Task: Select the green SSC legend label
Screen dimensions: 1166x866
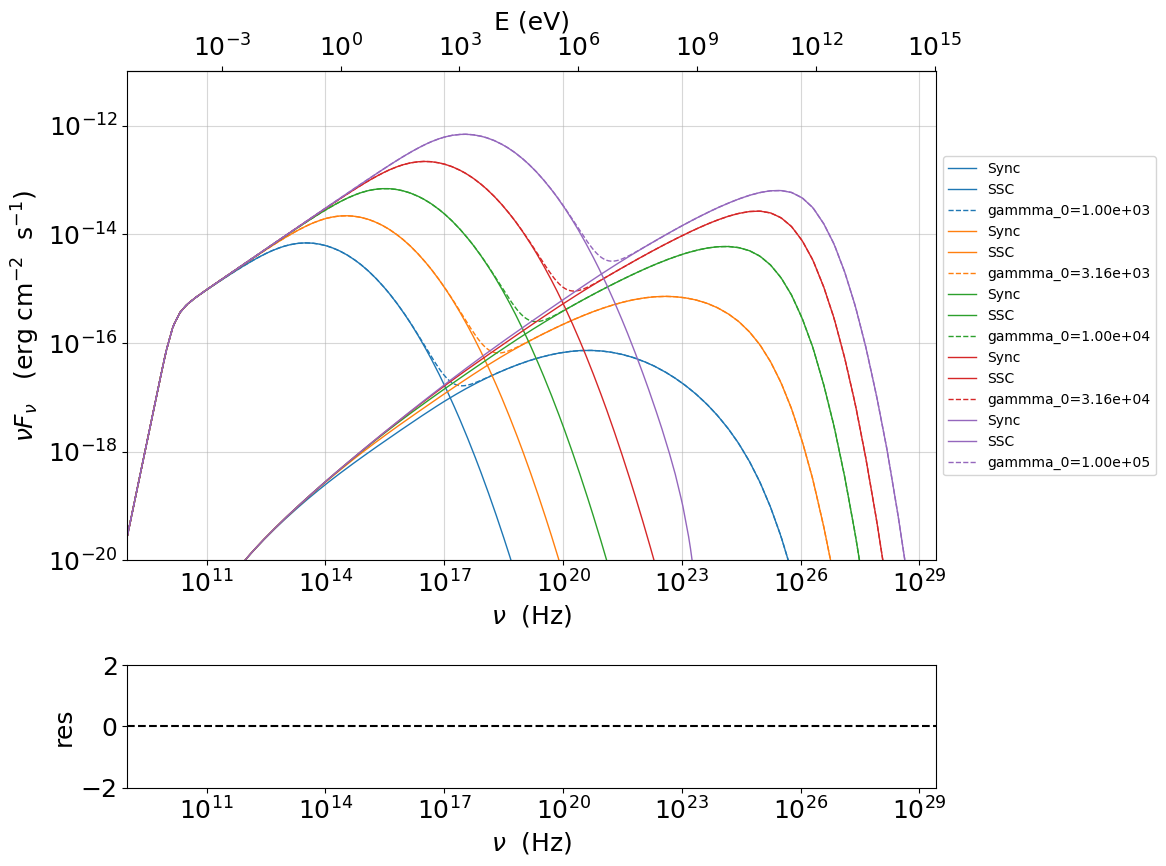Action: (x=1000, y=315)
